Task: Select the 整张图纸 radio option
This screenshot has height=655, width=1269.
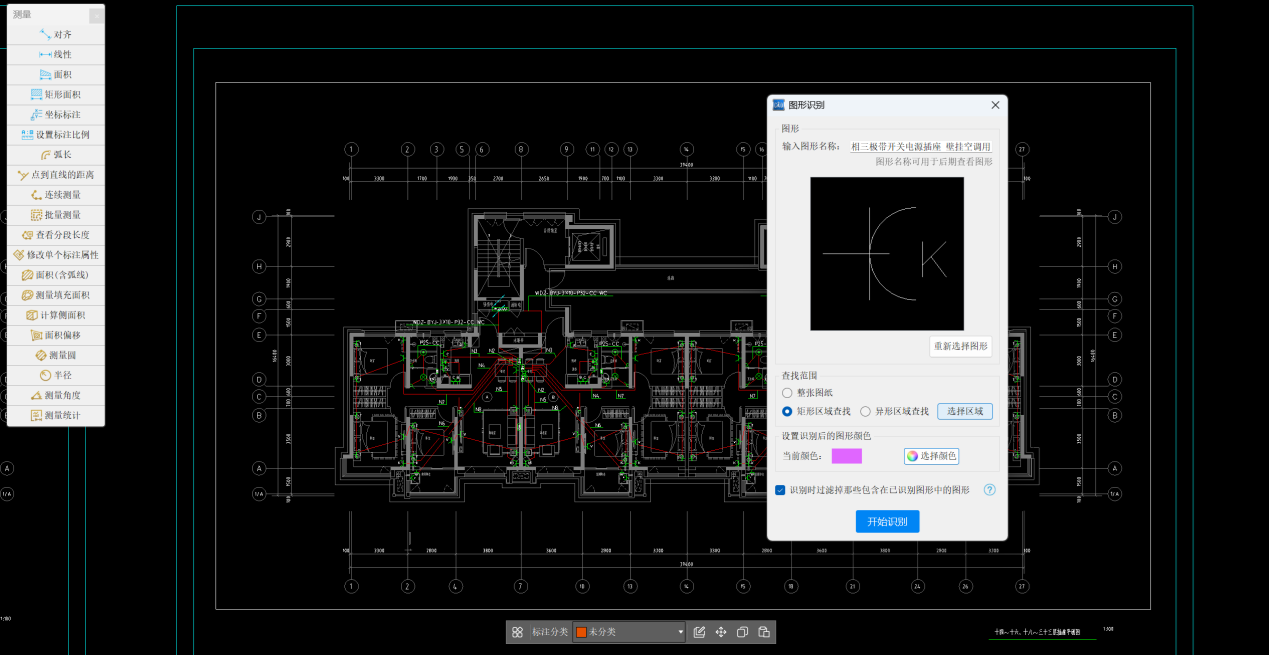Action: pos(787,393)
